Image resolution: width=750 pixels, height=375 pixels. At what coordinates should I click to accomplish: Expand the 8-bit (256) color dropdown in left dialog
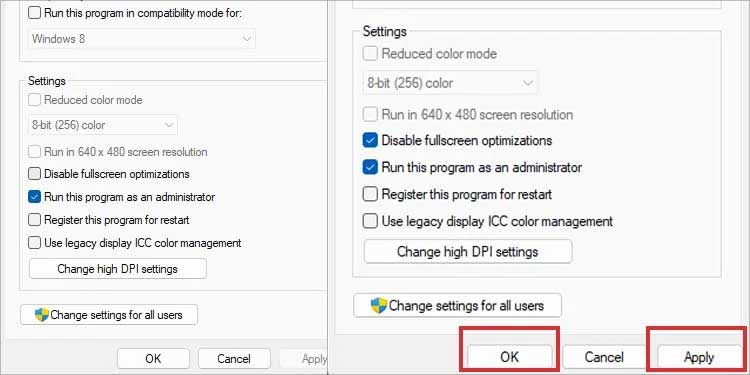(x=103, y=125)
